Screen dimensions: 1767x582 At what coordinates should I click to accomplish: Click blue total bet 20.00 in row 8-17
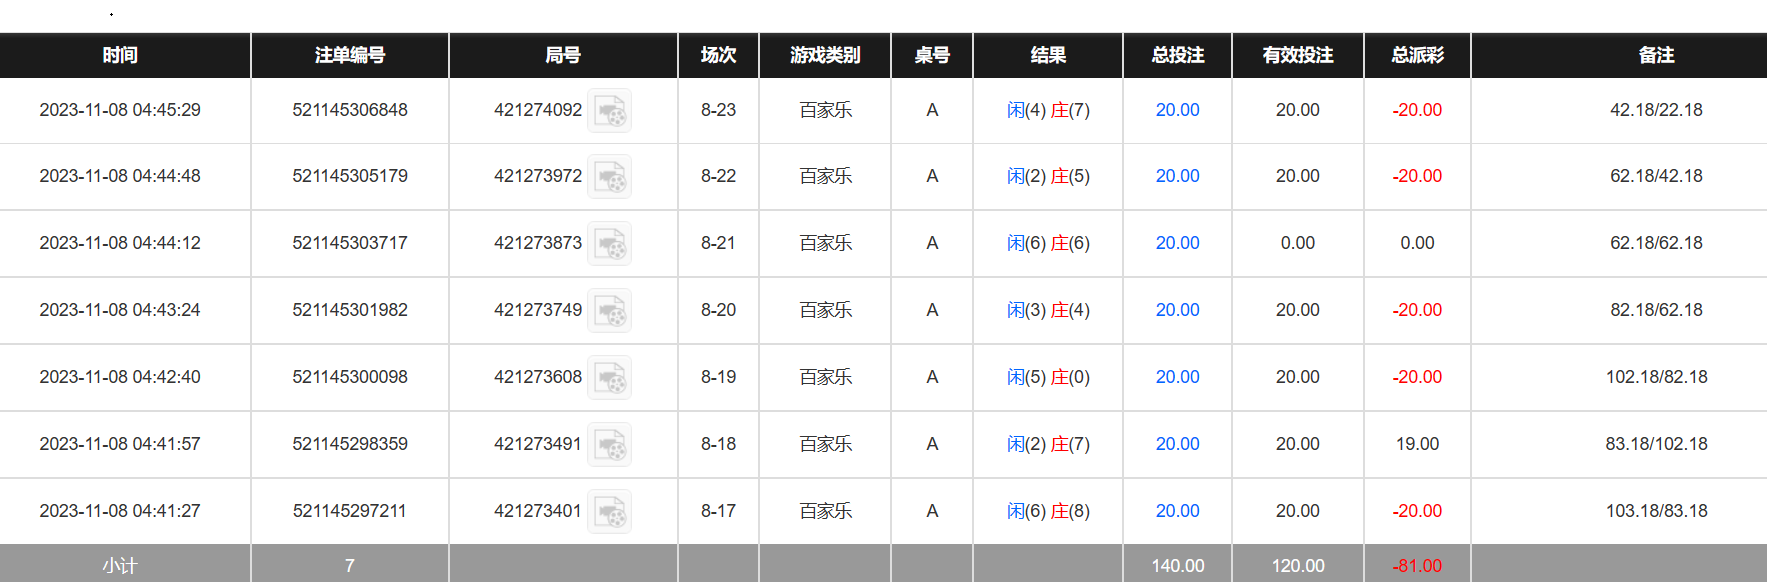[x=1177, y=511]
